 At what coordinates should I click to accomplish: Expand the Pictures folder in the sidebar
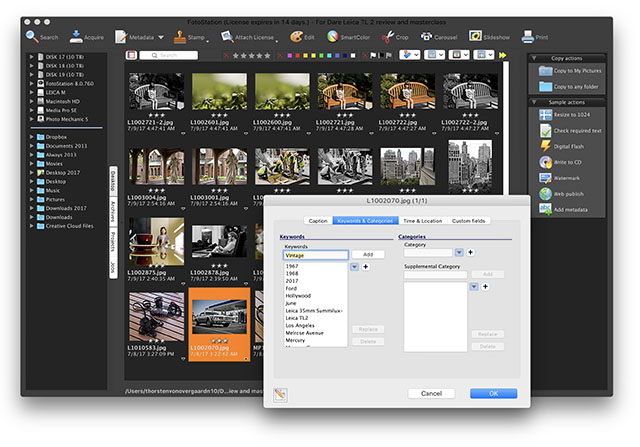point(31,199)
